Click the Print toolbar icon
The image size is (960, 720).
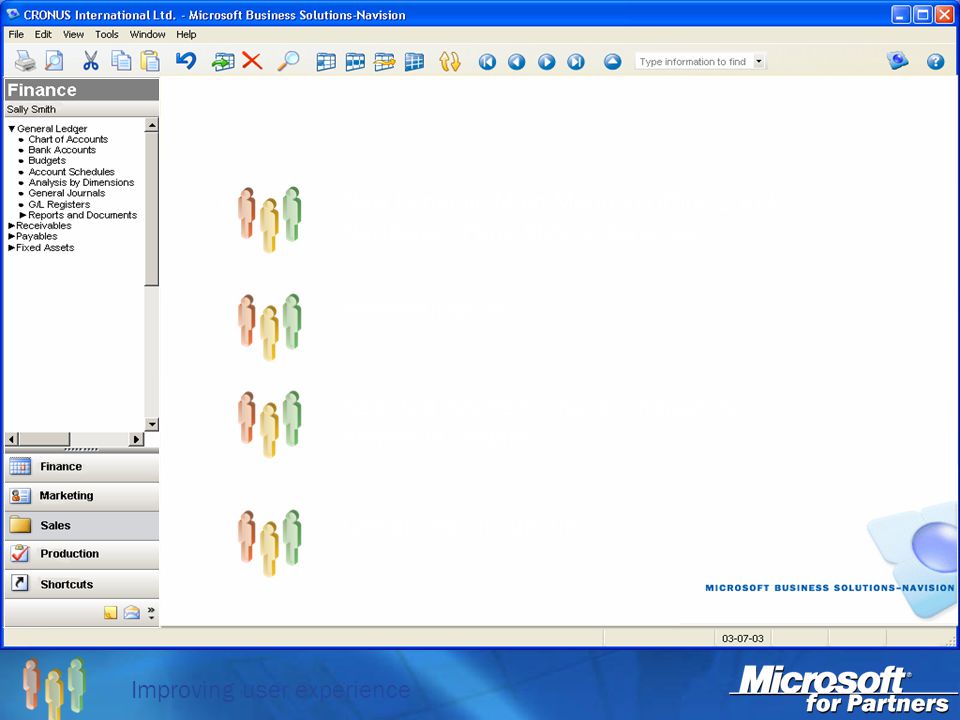click(25, 61)
